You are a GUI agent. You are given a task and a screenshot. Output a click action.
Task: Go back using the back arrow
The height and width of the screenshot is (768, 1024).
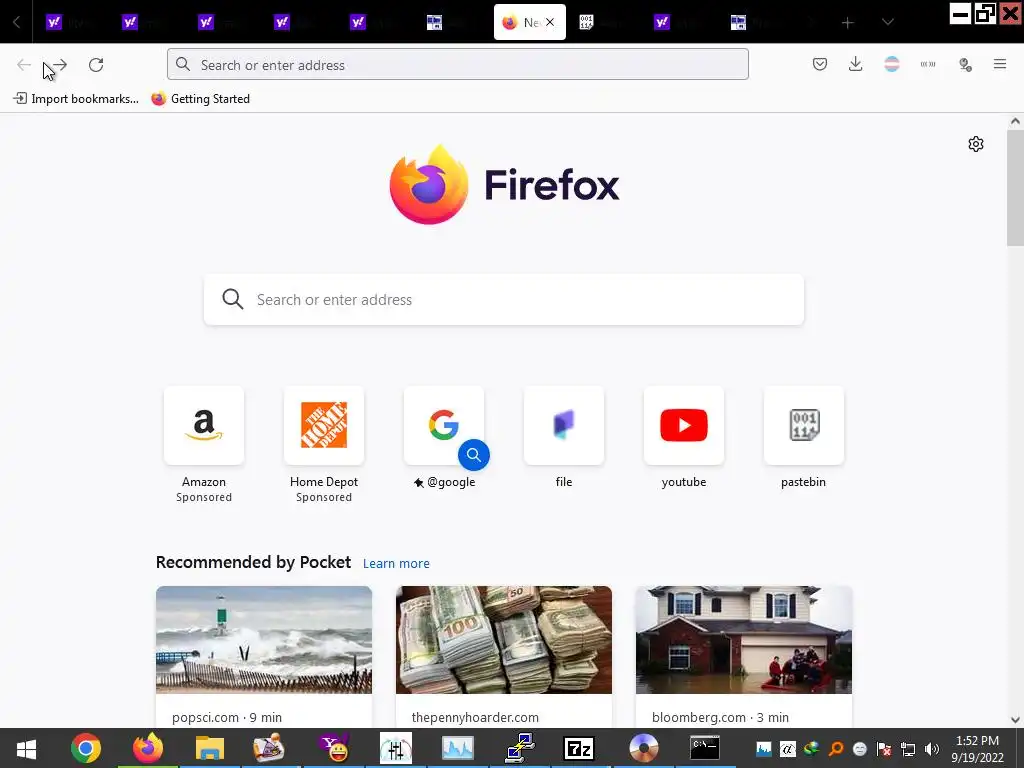pos(24,65)
